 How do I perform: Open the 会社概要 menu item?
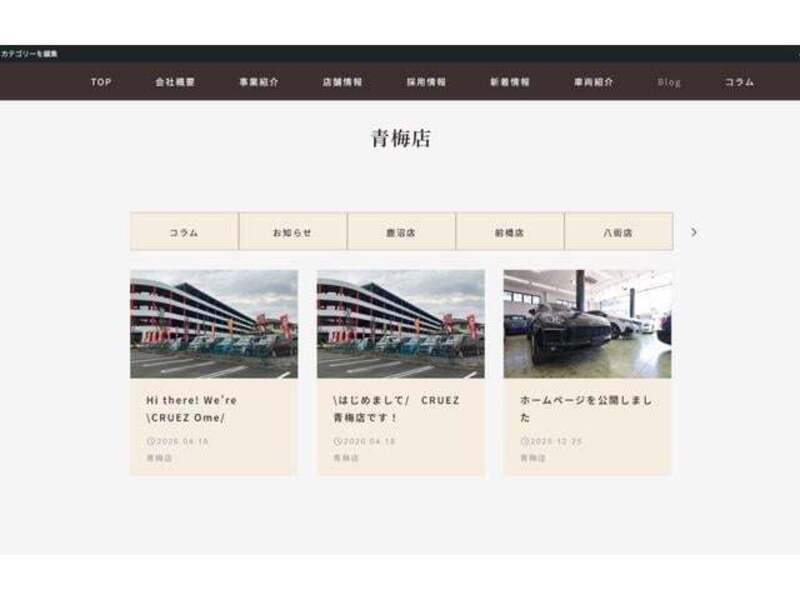[175, 82]
